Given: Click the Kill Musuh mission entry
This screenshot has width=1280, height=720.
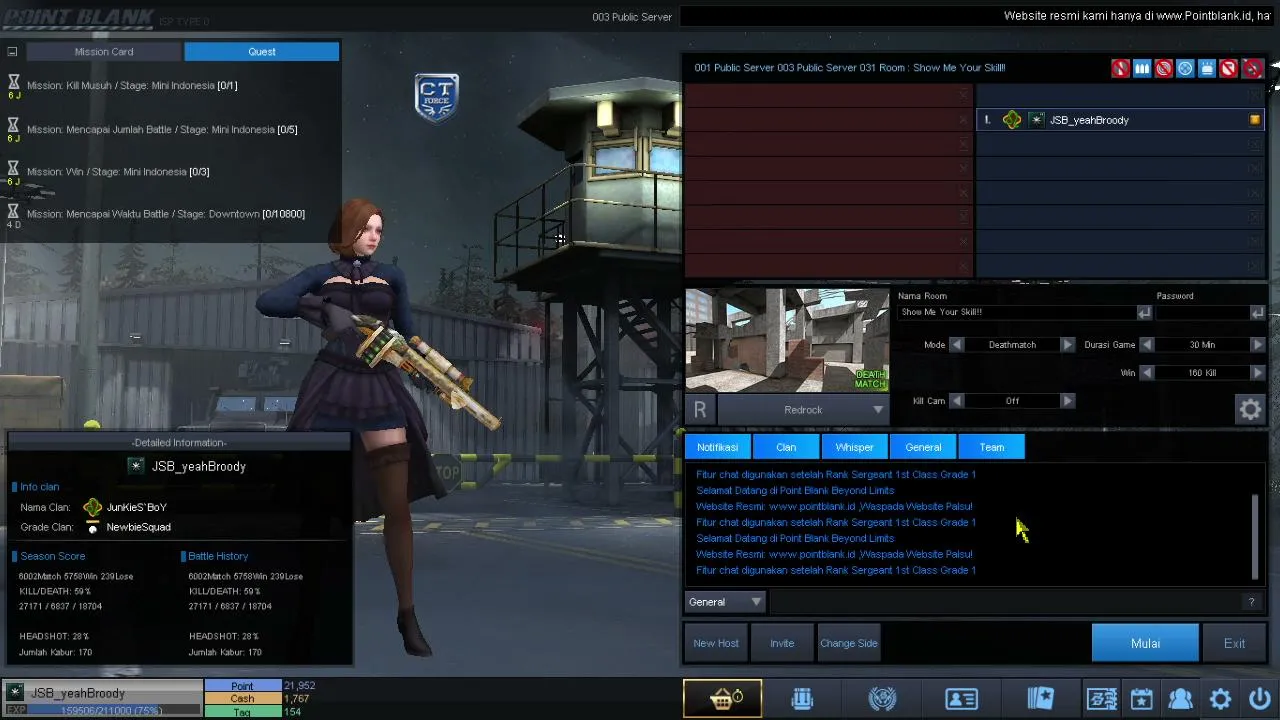Looking at the screenshot, I should pyautogui.click(x=132, y=86).
